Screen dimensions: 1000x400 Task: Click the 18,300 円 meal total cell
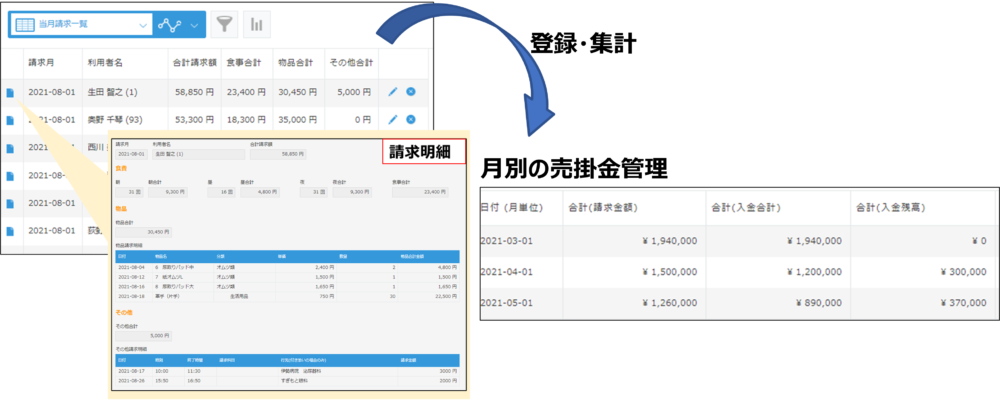pyautogui.click(x=246, y=119)
